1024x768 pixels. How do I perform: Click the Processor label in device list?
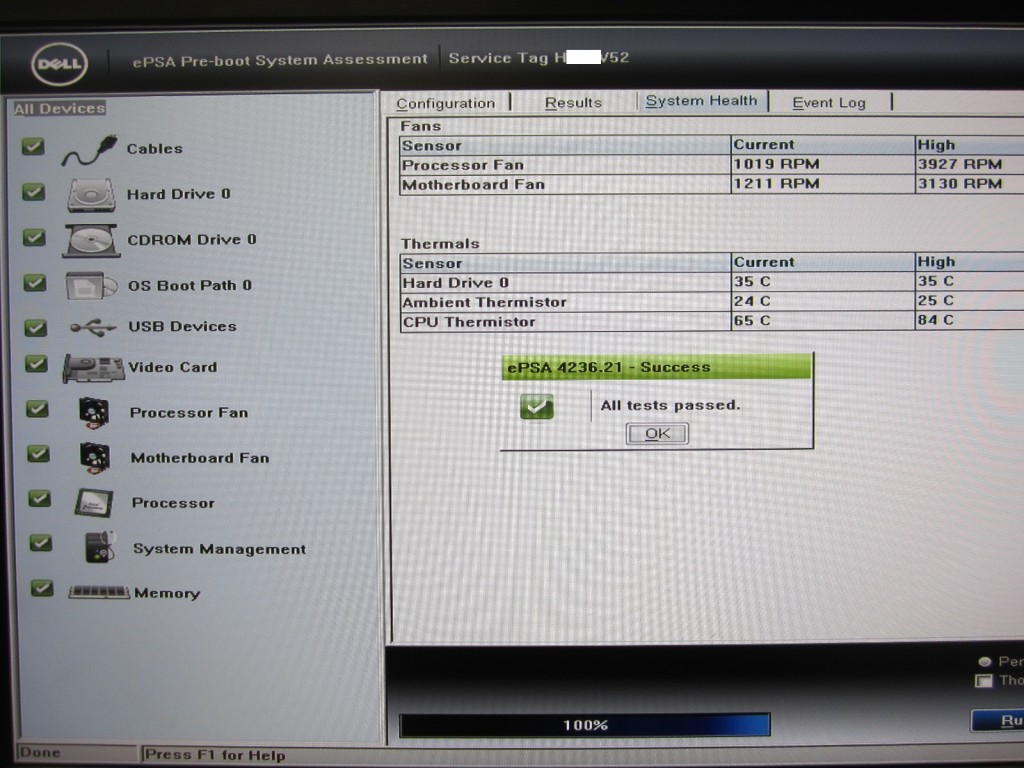(173, 503)
